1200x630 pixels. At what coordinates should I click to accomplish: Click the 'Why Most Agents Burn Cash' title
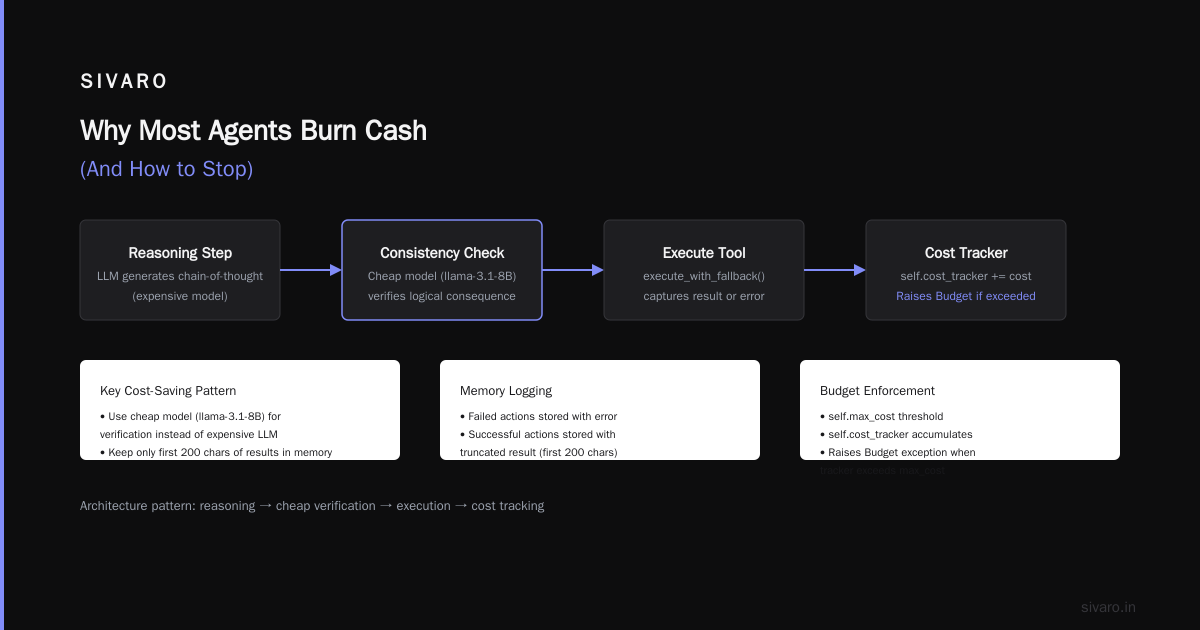coord(253,131)
